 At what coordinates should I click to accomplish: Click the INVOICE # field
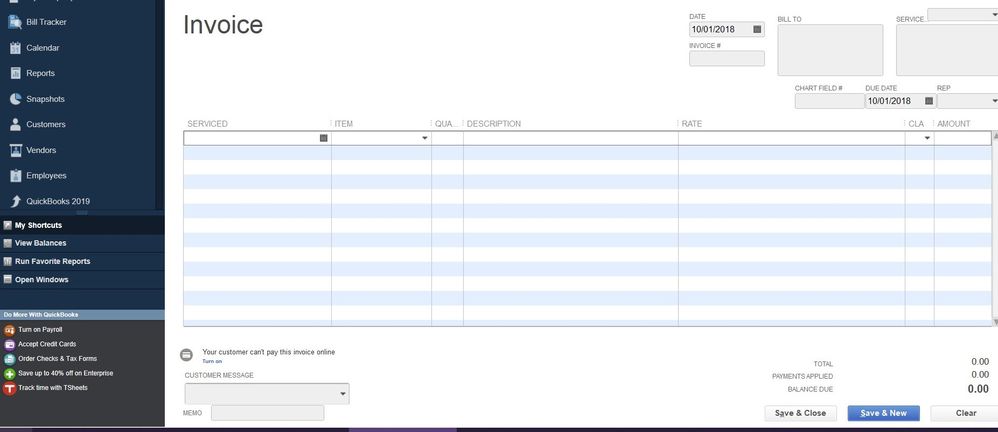(727, 59)
